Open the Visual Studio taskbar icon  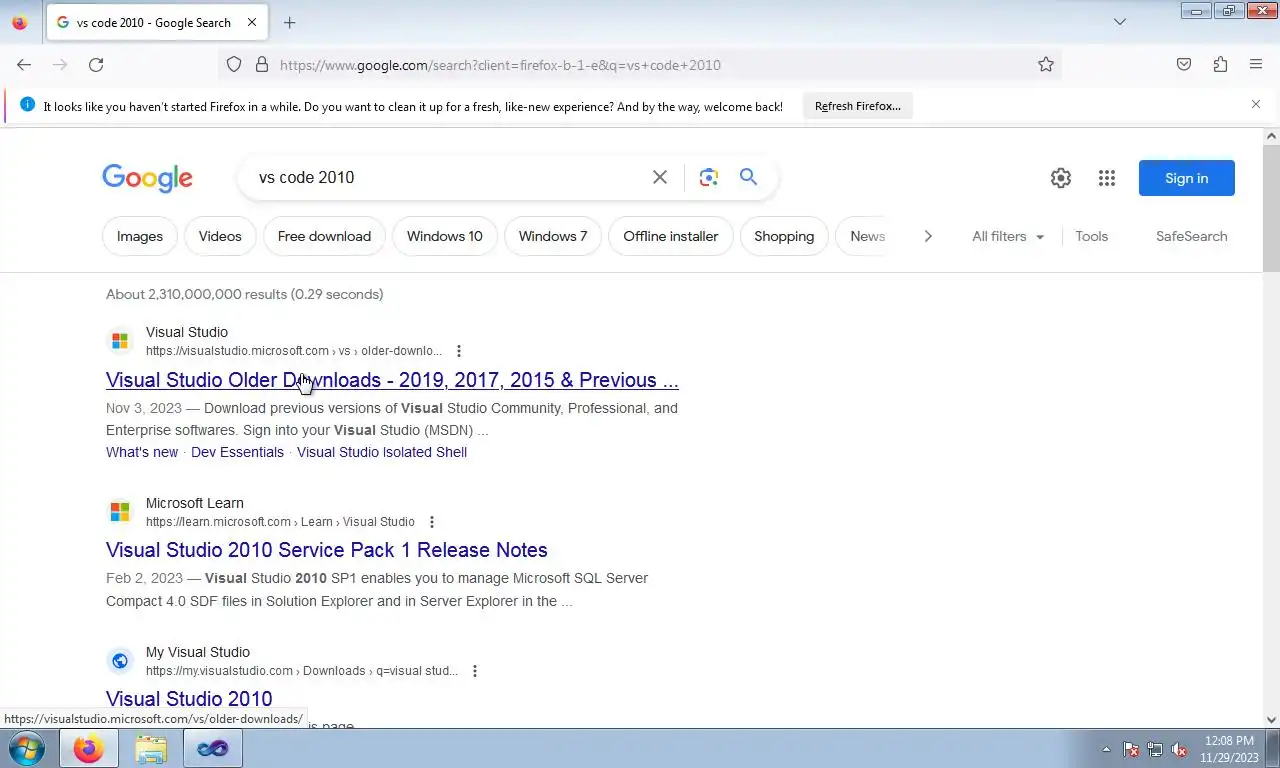click(212, 748)
